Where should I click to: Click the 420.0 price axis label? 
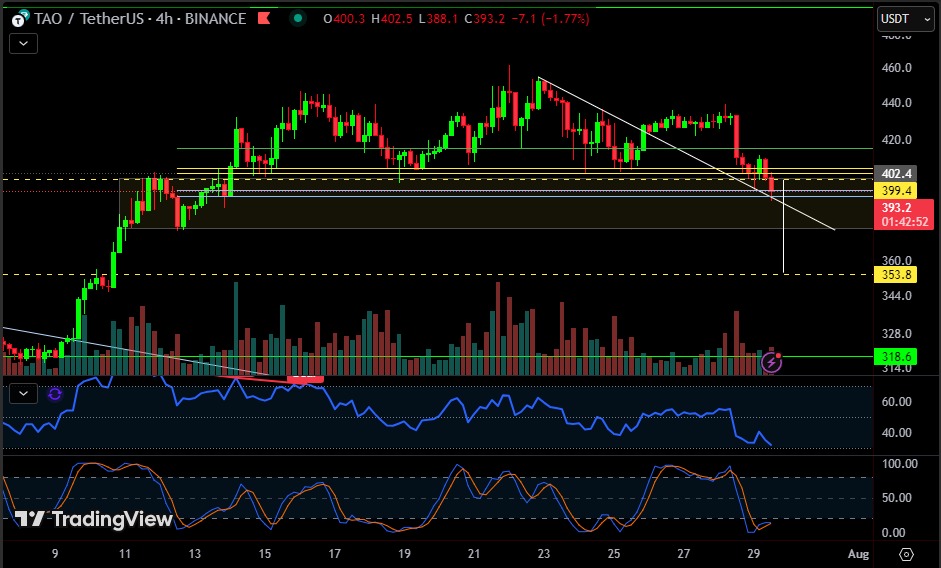coord(897,140)
